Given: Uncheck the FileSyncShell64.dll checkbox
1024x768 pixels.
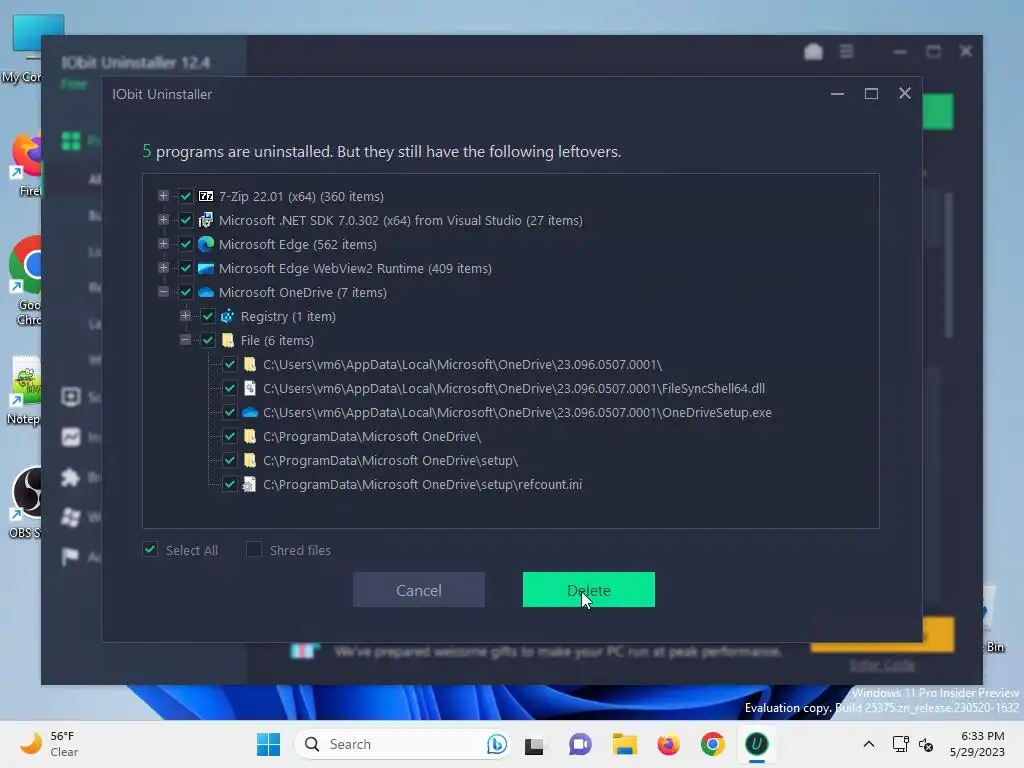Looking at the screenshot, I should click(x=230, y=389).
